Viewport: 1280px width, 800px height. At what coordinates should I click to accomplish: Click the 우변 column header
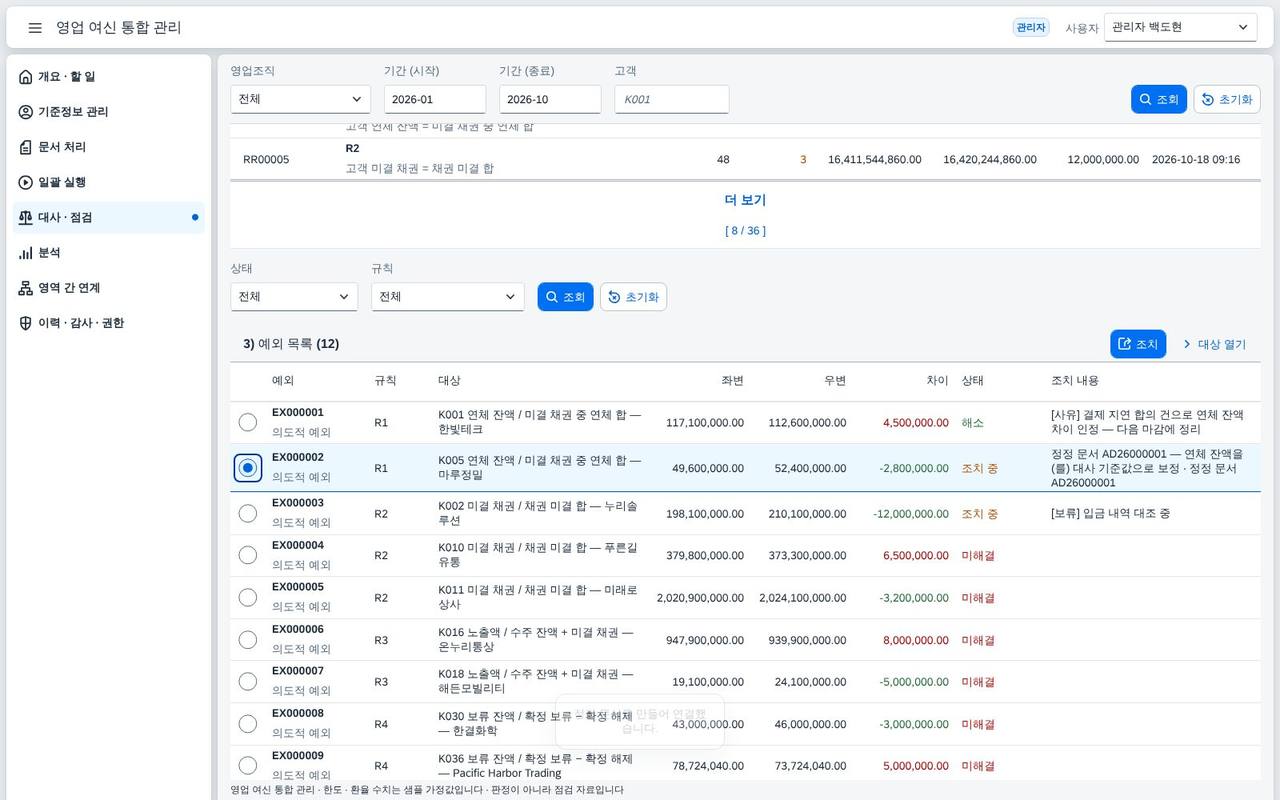click(x=835, y=381)
